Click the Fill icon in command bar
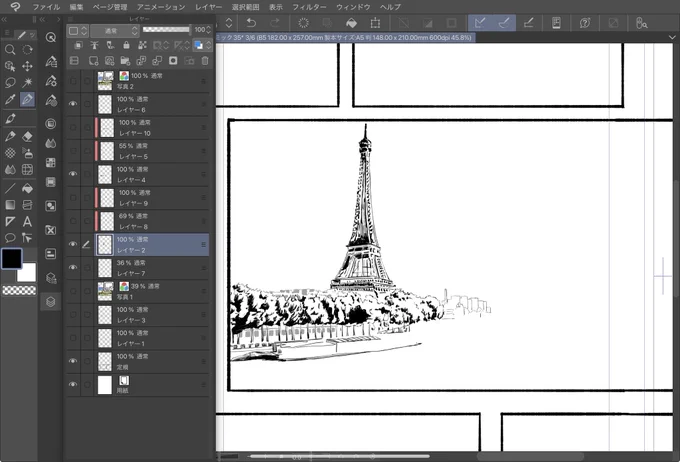The width and height of the screenshot is (680, 462). click(351, 23)
